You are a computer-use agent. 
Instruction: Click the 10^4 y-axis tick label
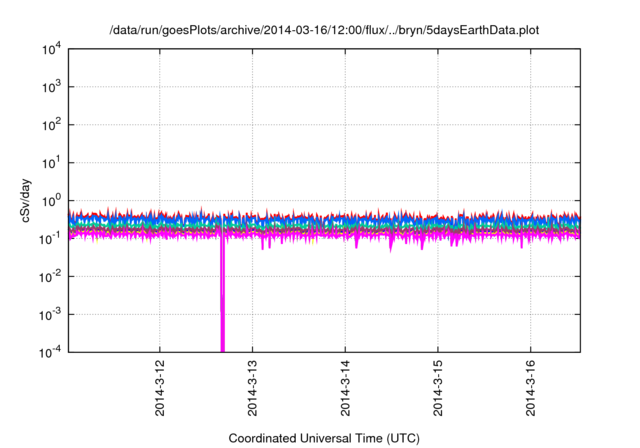[x=52, y=49]
